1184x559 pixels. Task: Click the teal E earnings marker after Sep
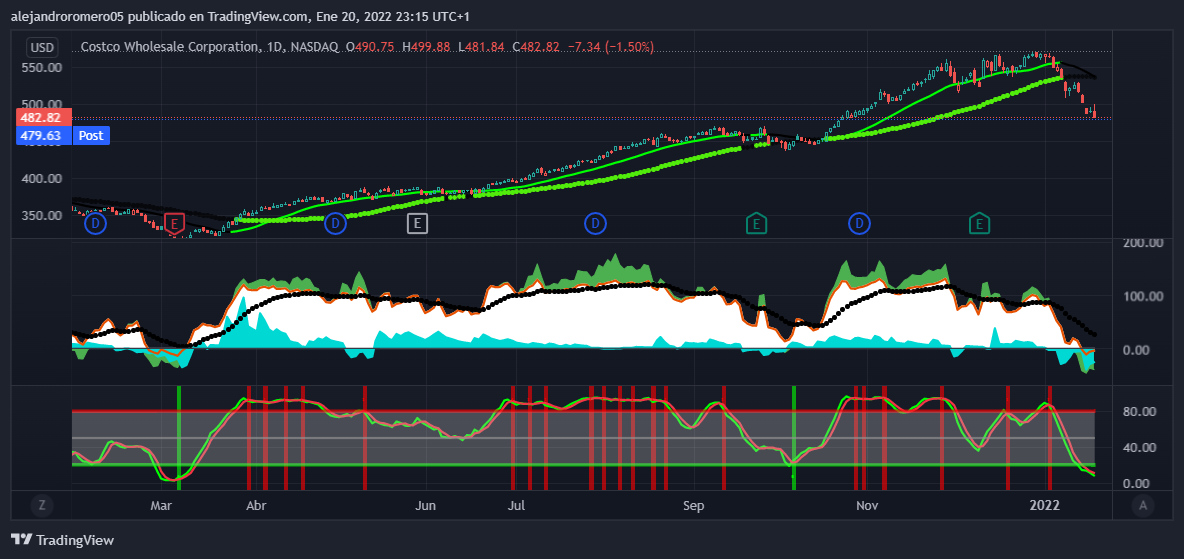[756, 223]
